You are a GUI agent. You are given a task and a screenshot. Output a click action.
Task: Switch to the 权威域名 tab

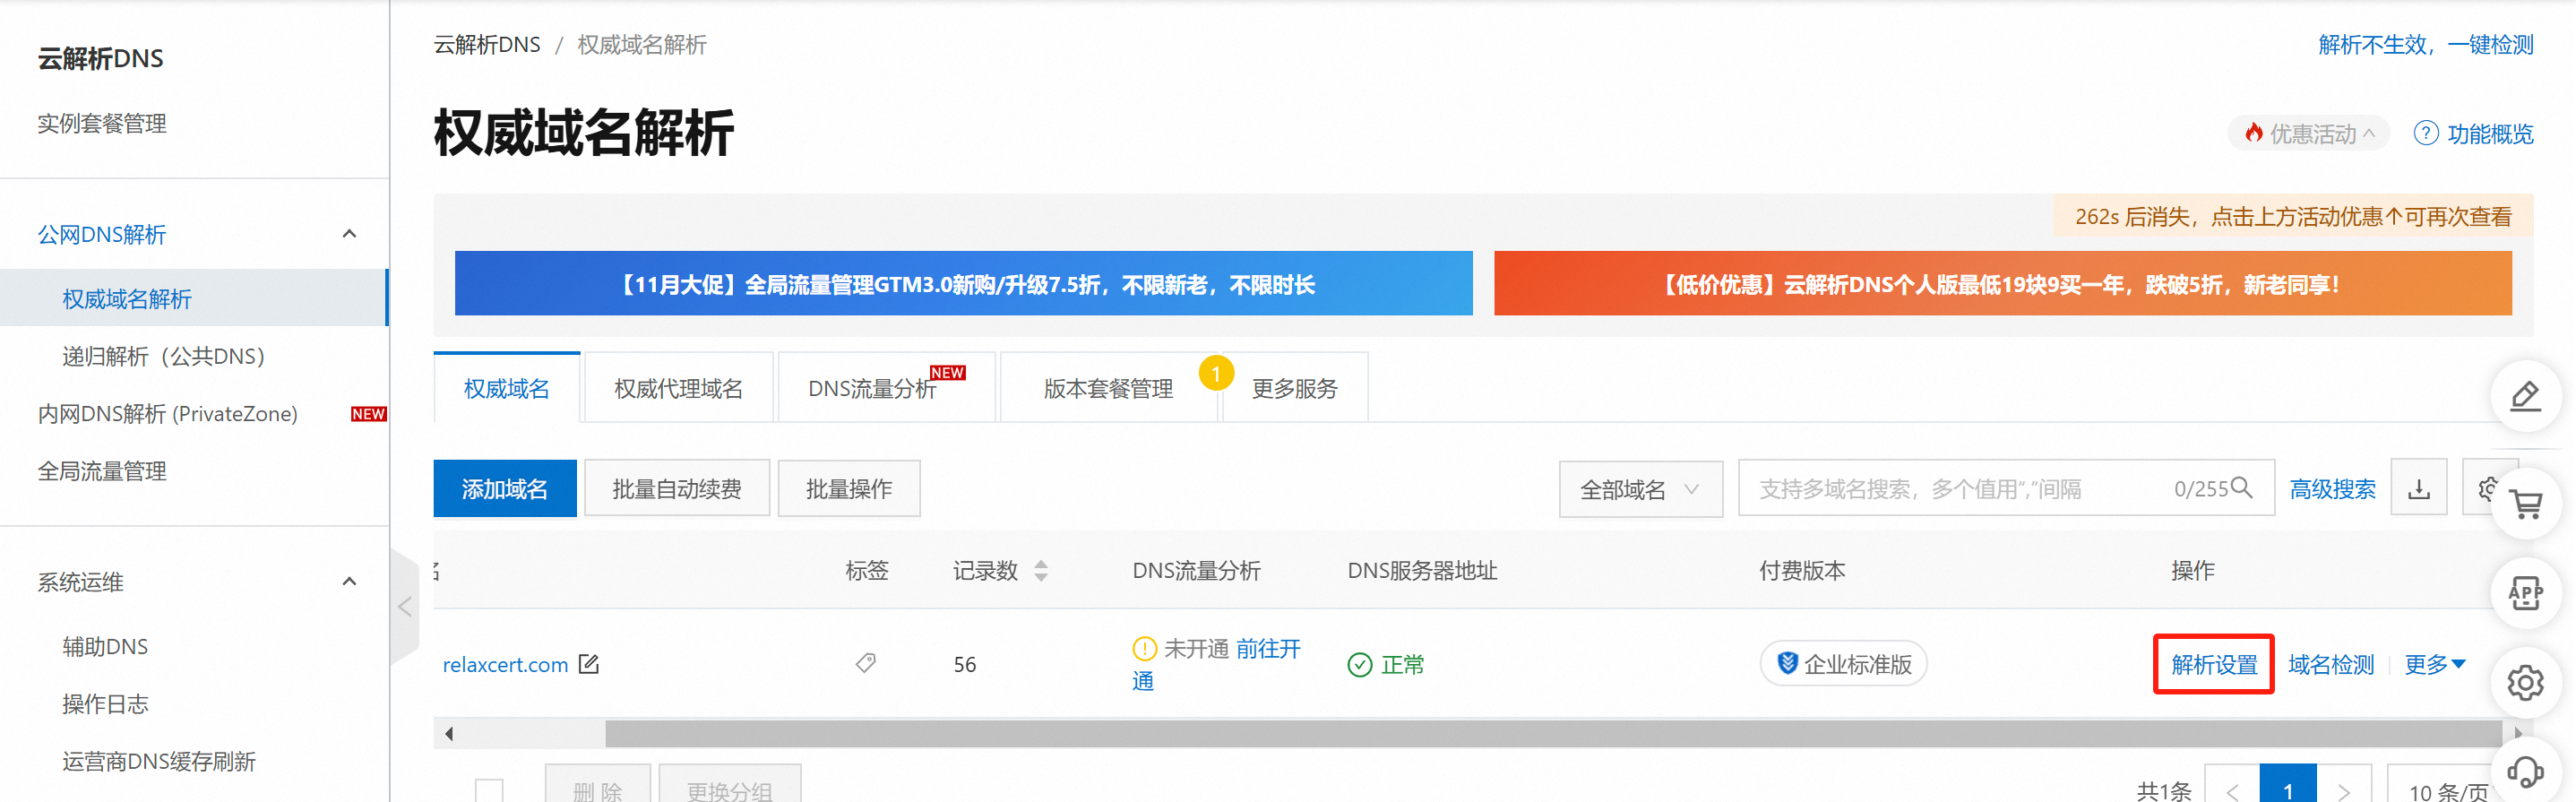click(x=507, y=388)
